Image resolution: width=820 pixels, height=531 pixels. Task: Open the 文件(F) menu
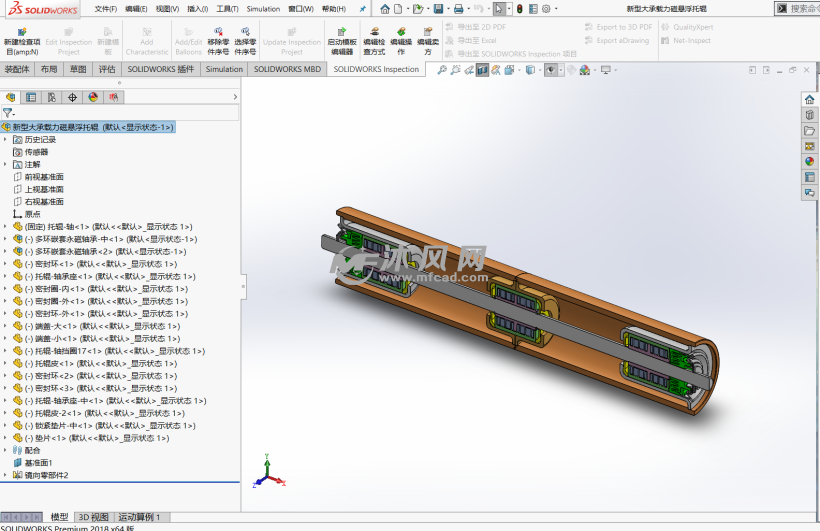(x=106, y=9)
